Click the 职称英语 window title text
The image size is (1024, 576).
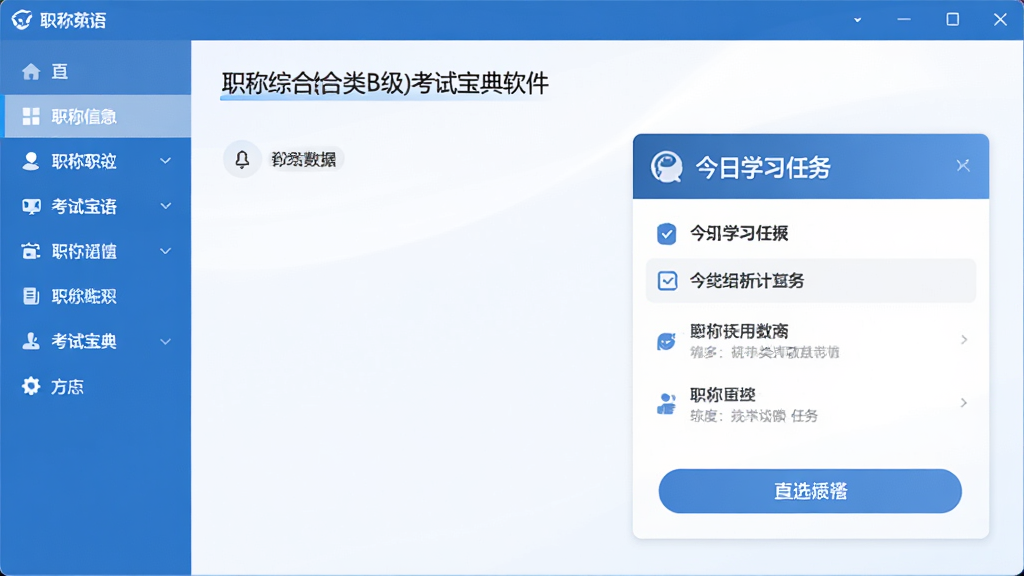click(73, 20)
